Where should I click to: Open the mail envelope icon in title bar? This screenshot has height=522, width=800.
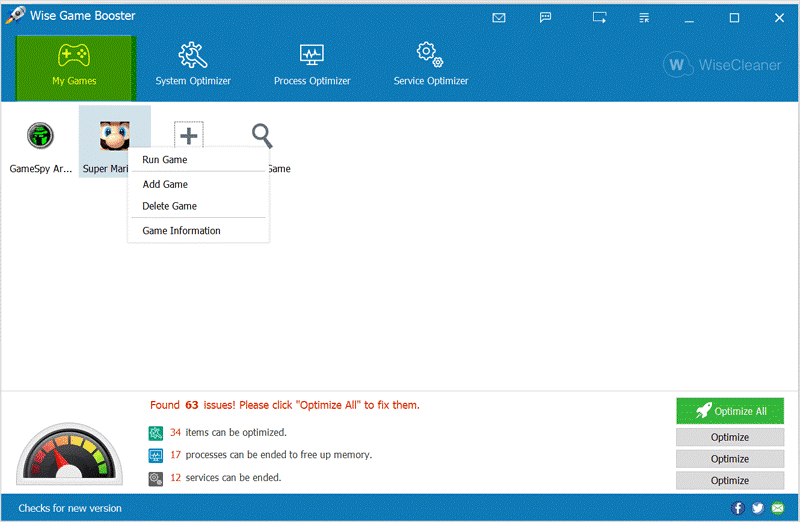[x=498, y=18]
